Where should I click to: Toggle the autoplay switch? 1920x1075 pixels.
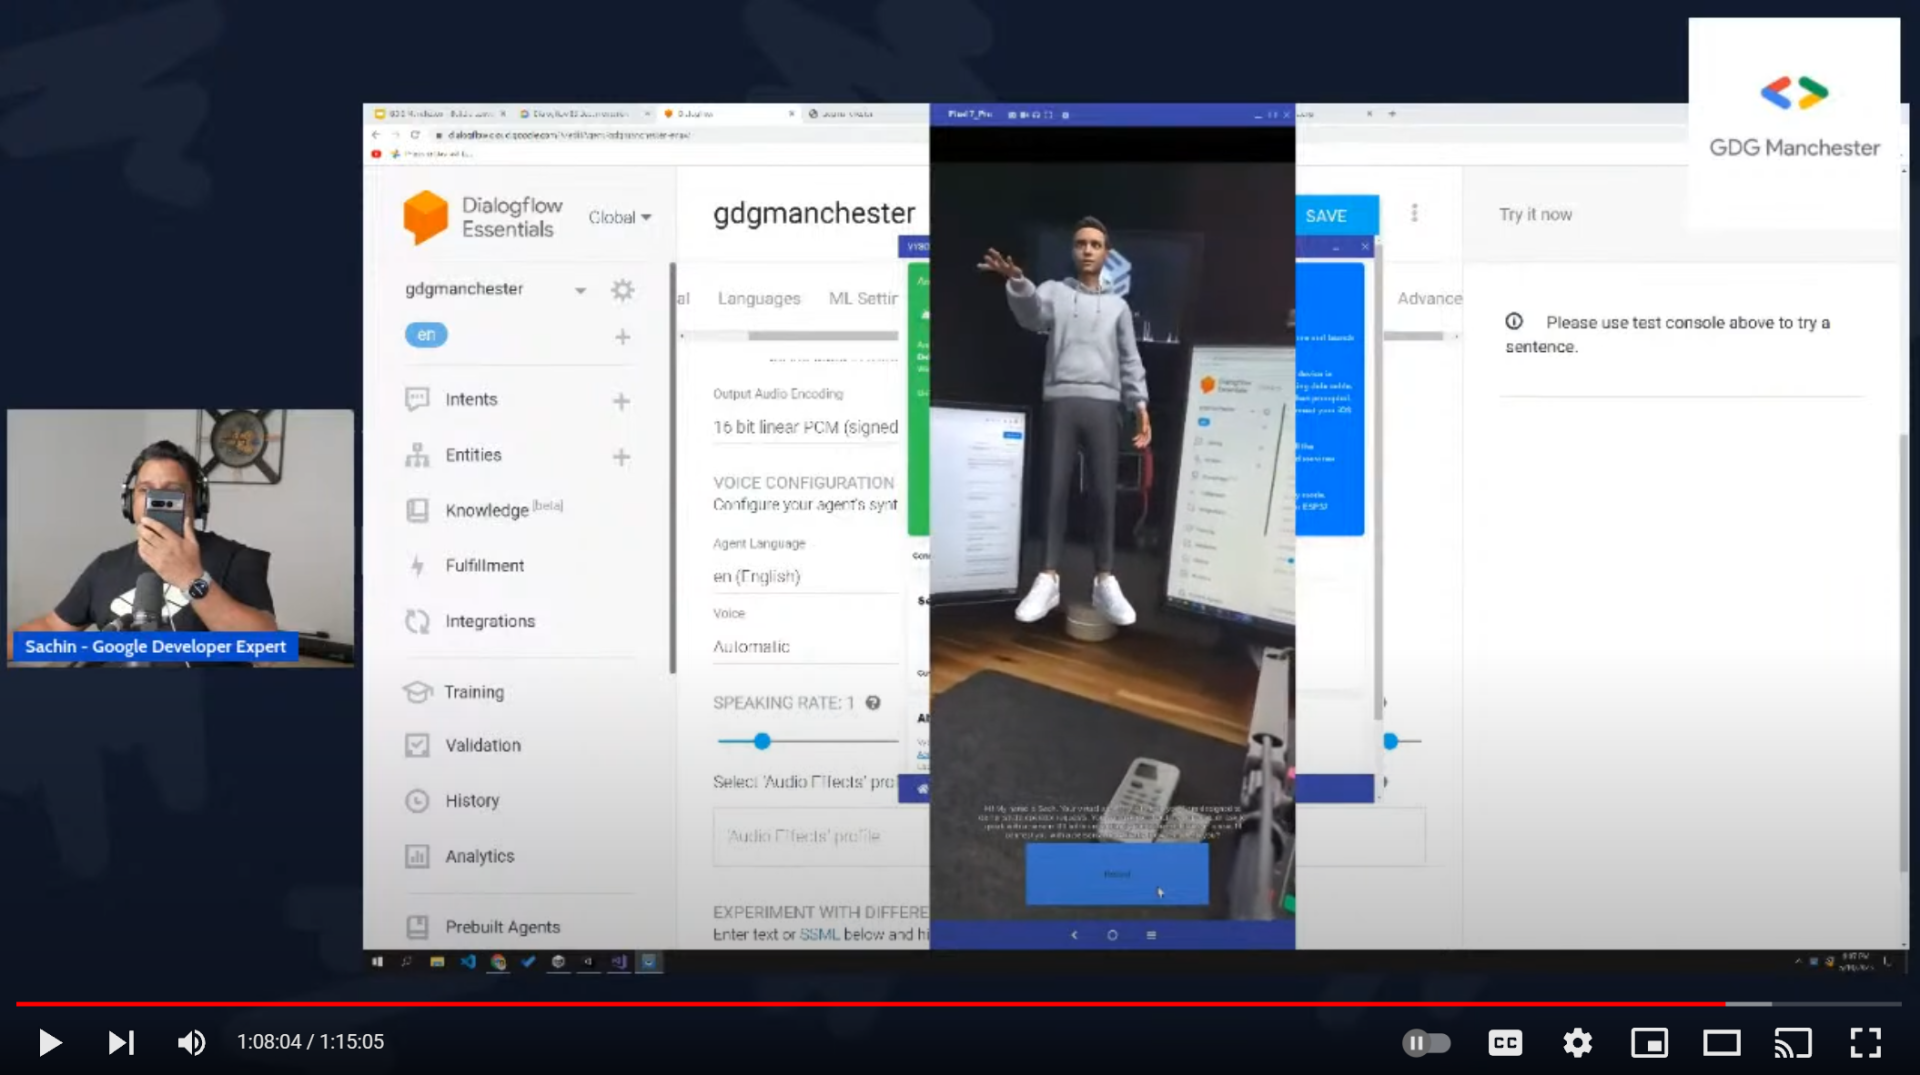click(x=1426, y=1043)
